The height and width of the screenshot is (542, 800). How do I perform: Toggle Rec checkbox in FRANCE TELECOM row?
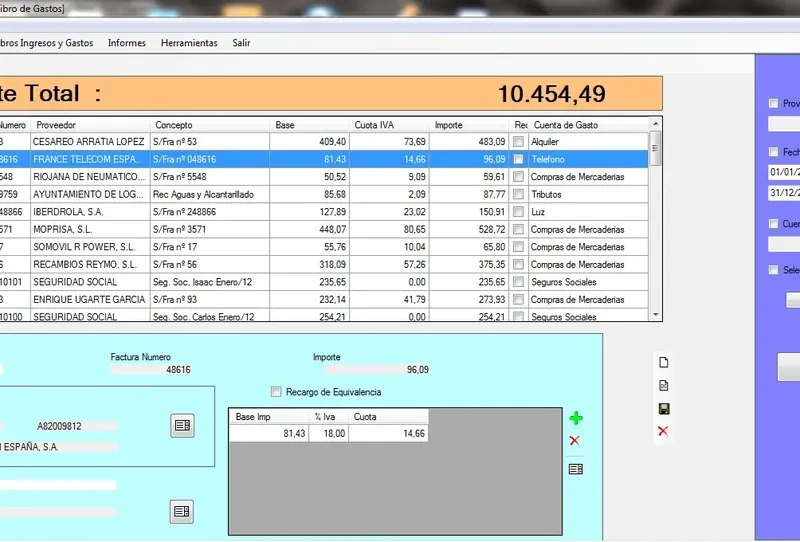(518, 159)
